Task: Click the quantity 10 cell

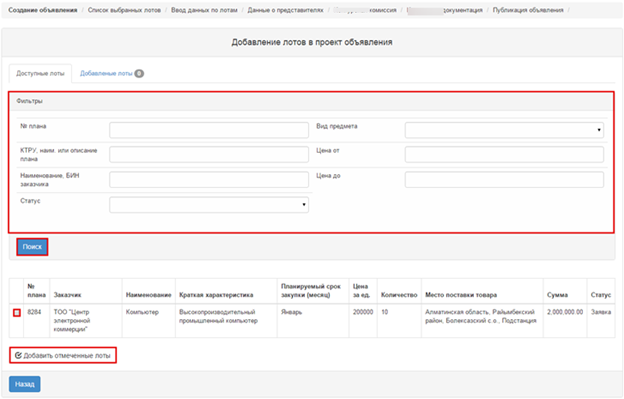Action: [399, 321]
